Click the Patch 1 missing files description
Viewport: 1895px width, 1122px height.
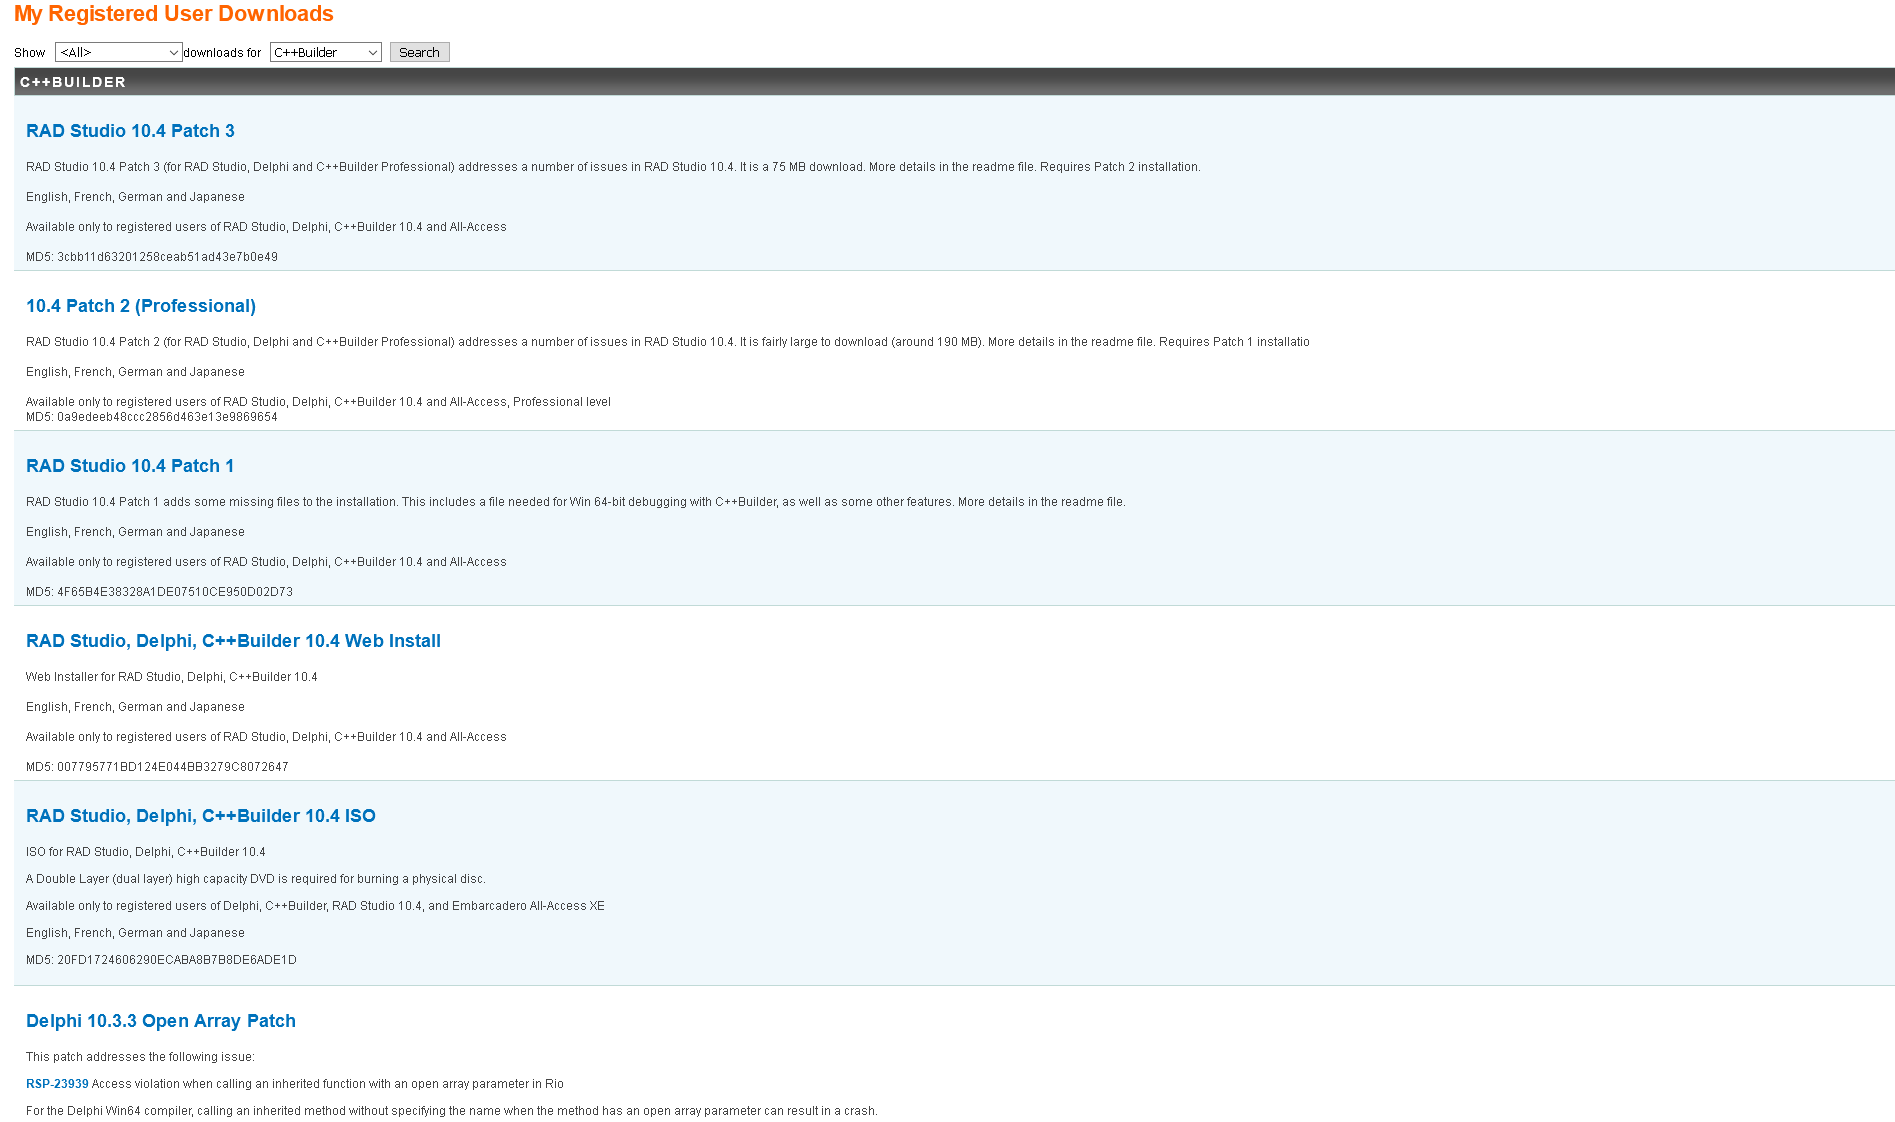pos(575,502)
